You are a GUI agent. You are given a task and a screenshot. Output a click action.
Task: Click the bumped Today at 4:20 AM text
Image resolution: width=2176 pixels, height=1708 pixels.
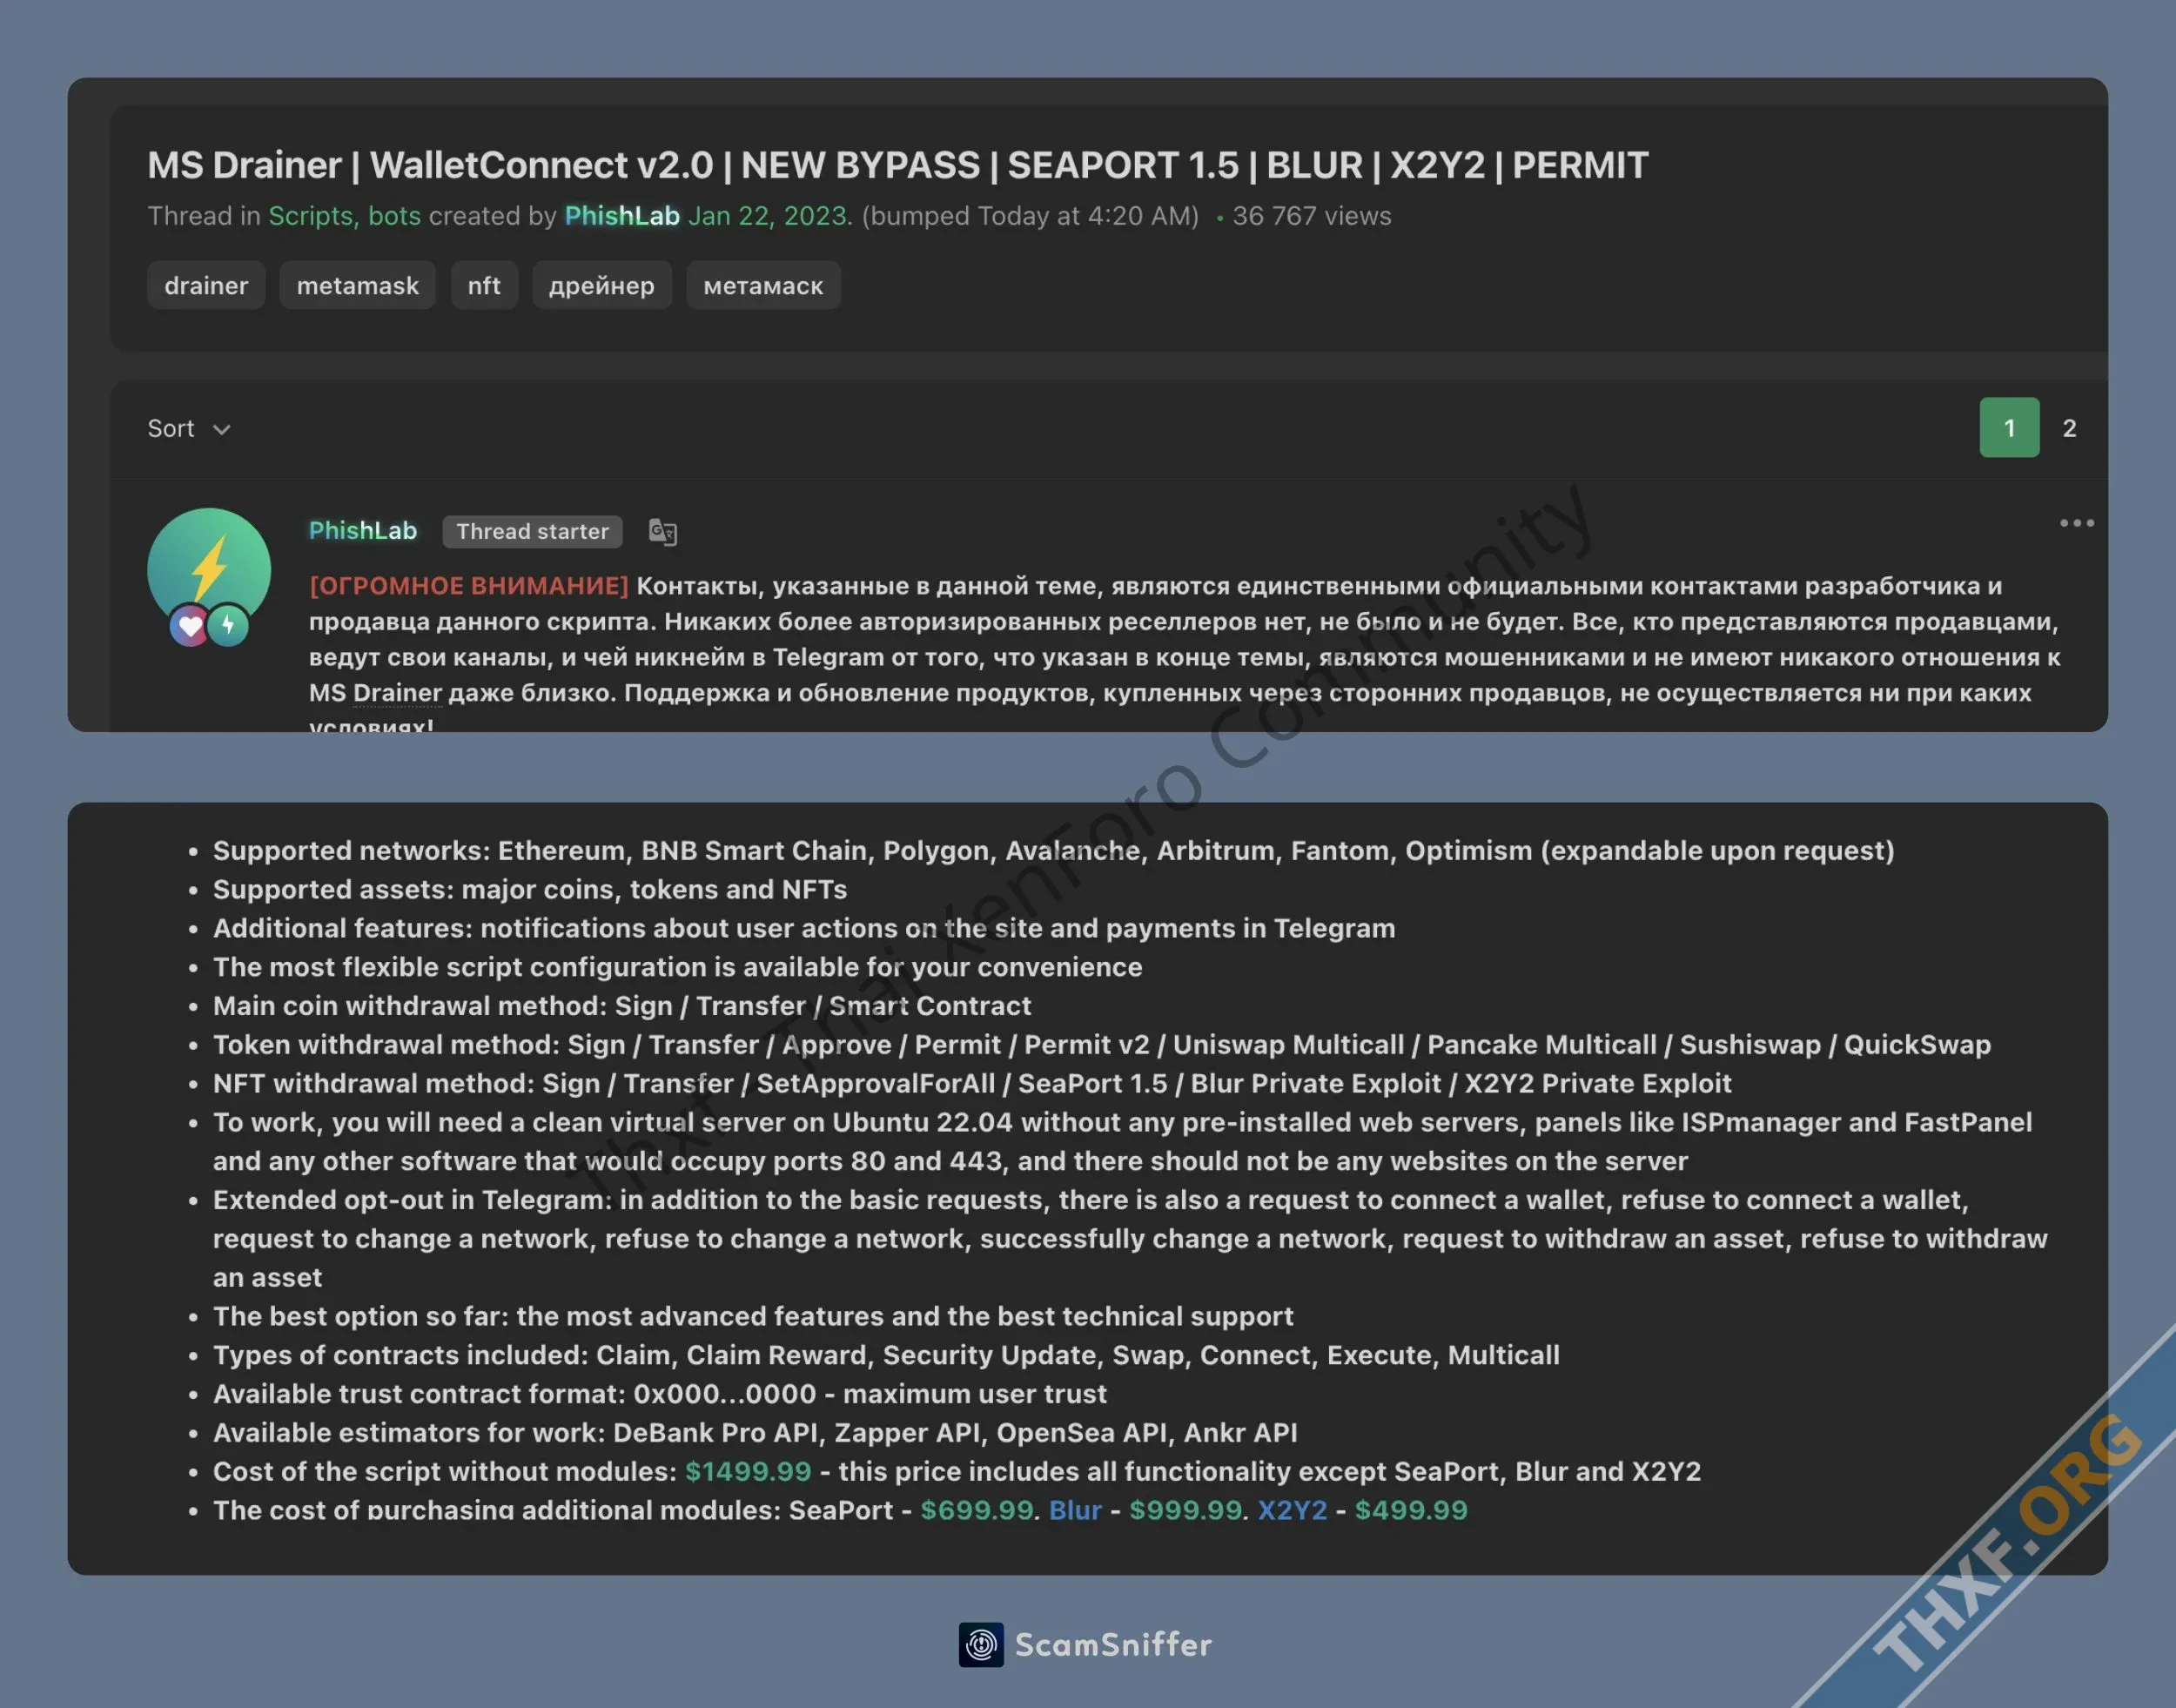(1030, 216)
